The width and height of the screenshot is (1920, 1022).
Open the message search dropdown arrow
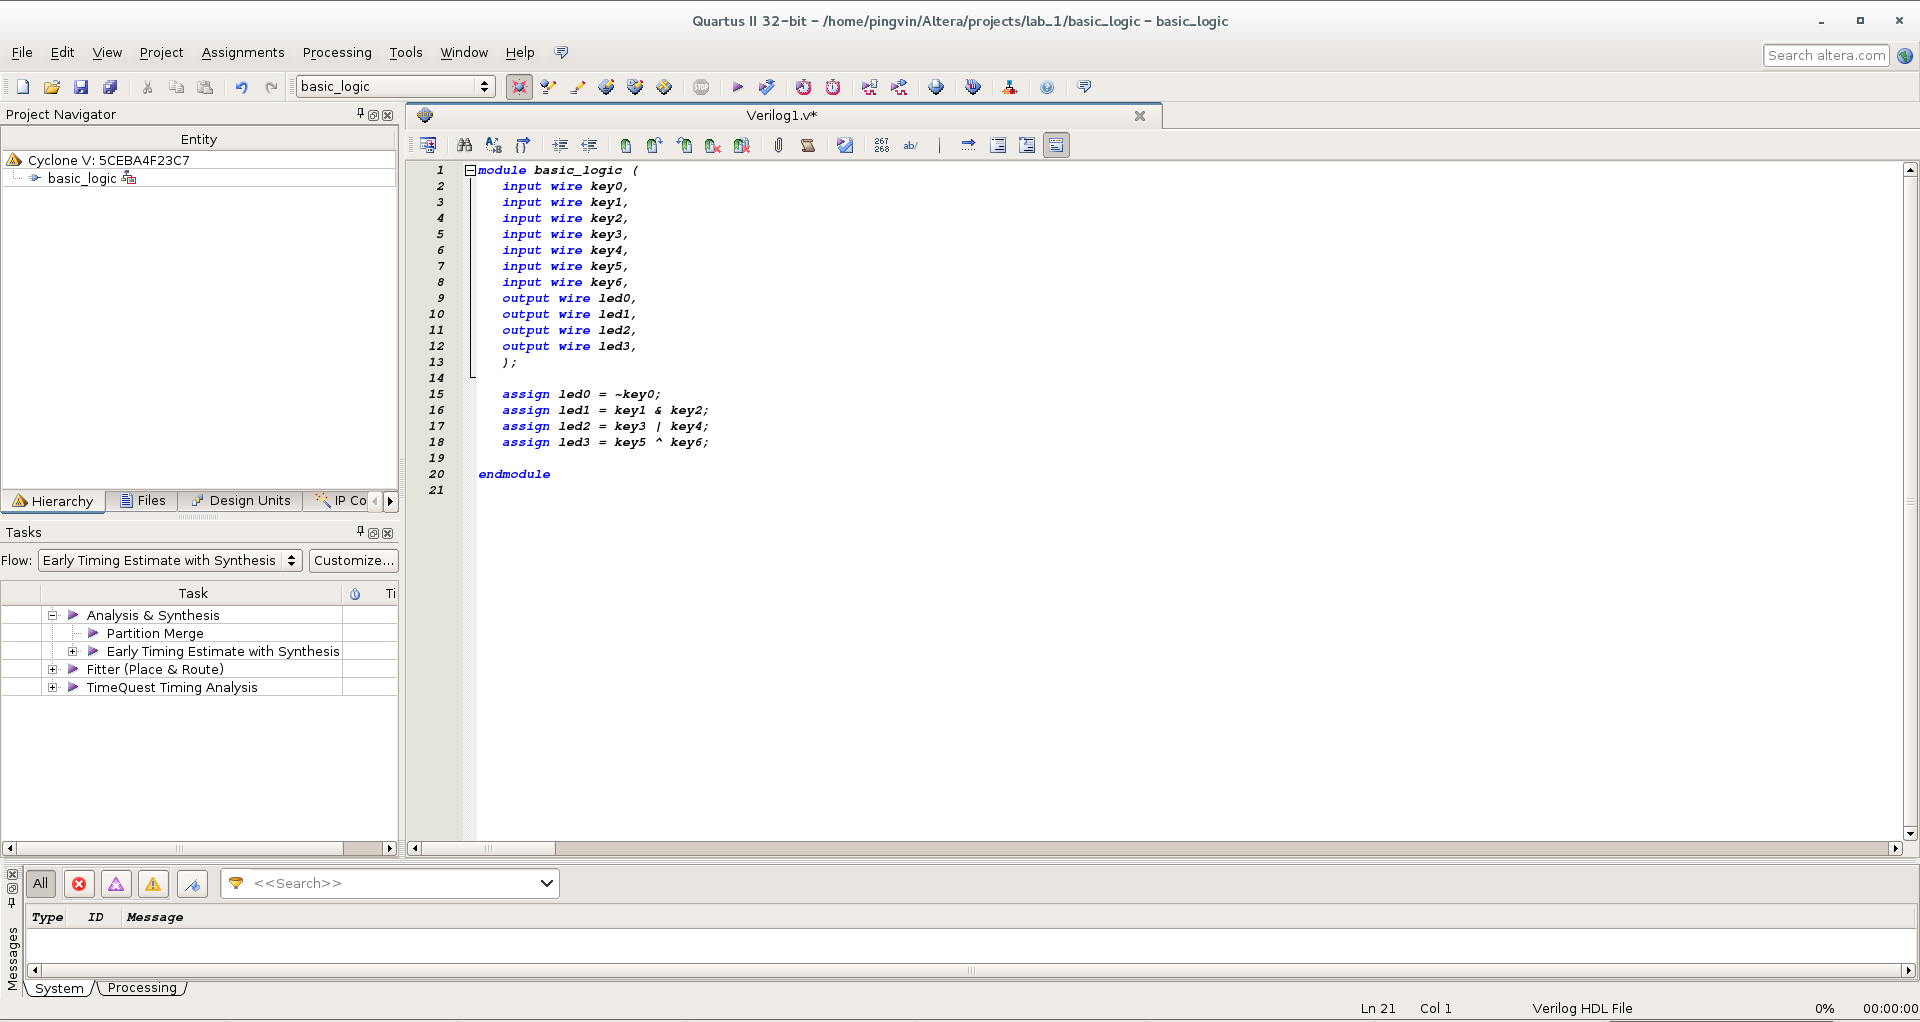tap(546, 883)
